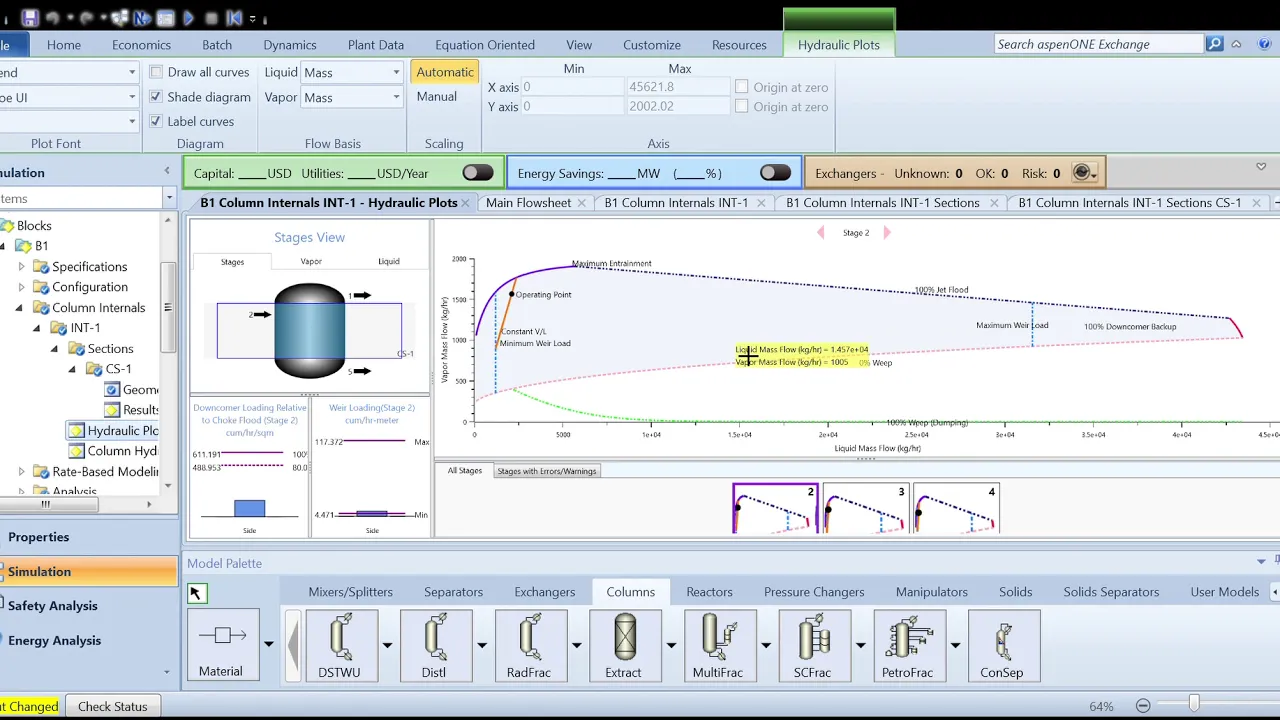Open the Dynamics ribbon tab

click(290, 45)
